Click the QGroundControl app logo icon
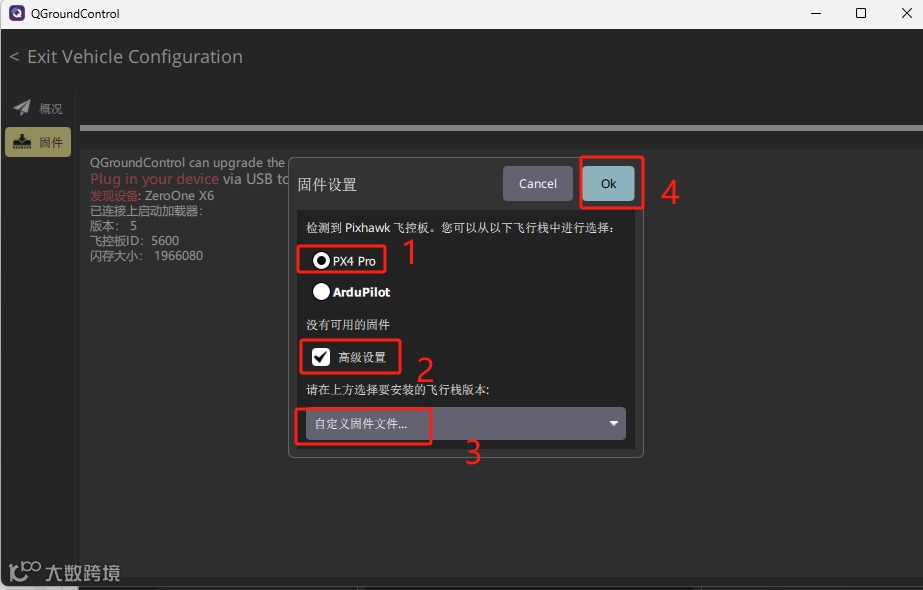The width and height of the screenshot is (923, 590). click(16, 13)
